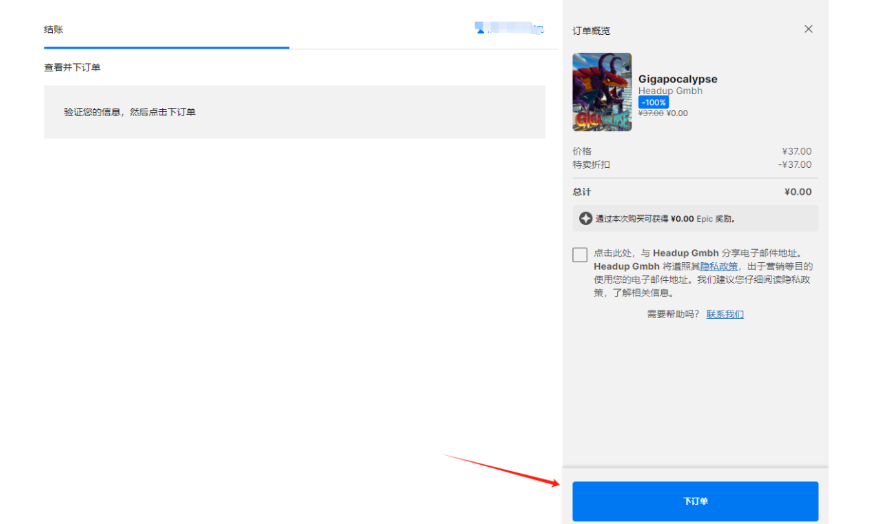Viewport: 881px width, 524px height.
Task: Tick the Headup Gmbh email sharing checkbox
Action: coord(580,254)
